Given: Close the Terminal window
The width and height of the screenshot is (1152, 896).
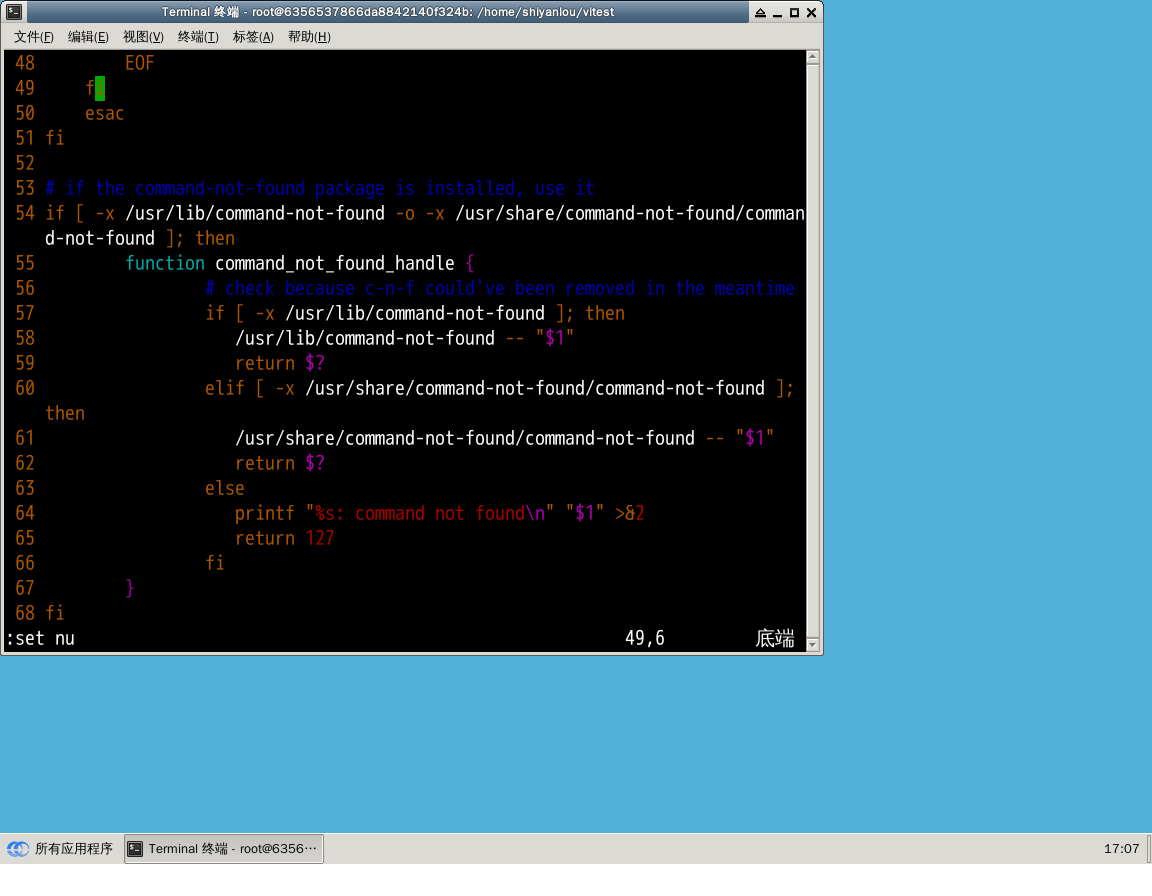Looking at the screenshot, I should [x=811, y=12].
